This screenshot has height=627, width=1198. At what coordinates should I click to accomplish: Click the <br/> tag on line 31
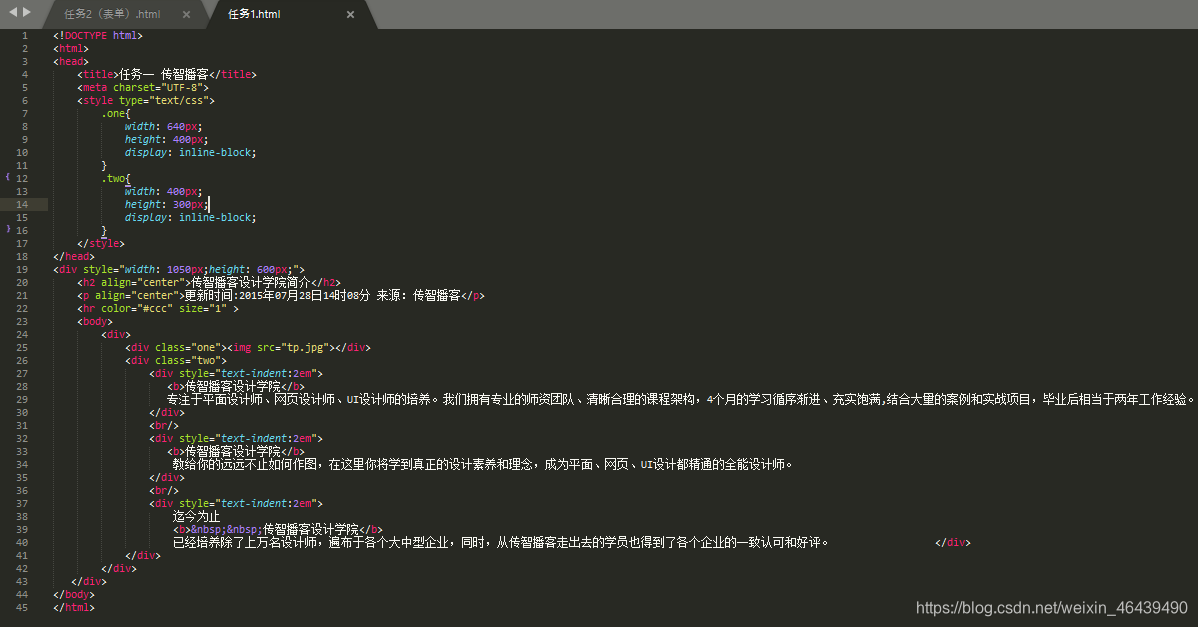[x=164, y=425]
